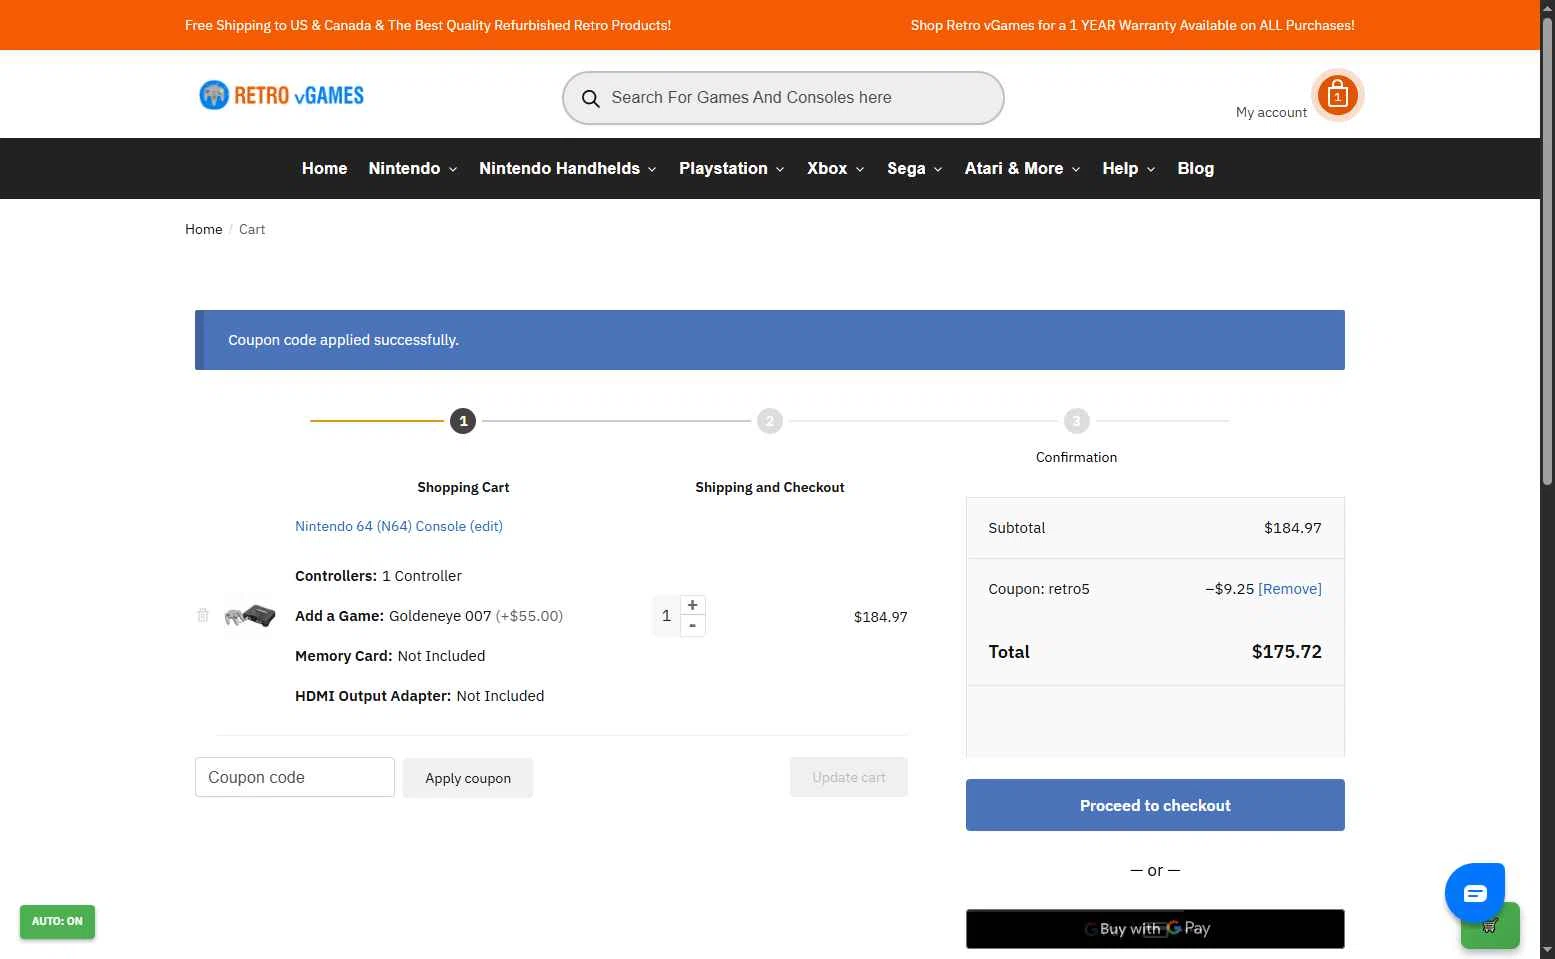The height and width of the screenshot is (959, 1555).
Task: Click the -$9.25 discount amount
Action: [x=1230, y=589]
